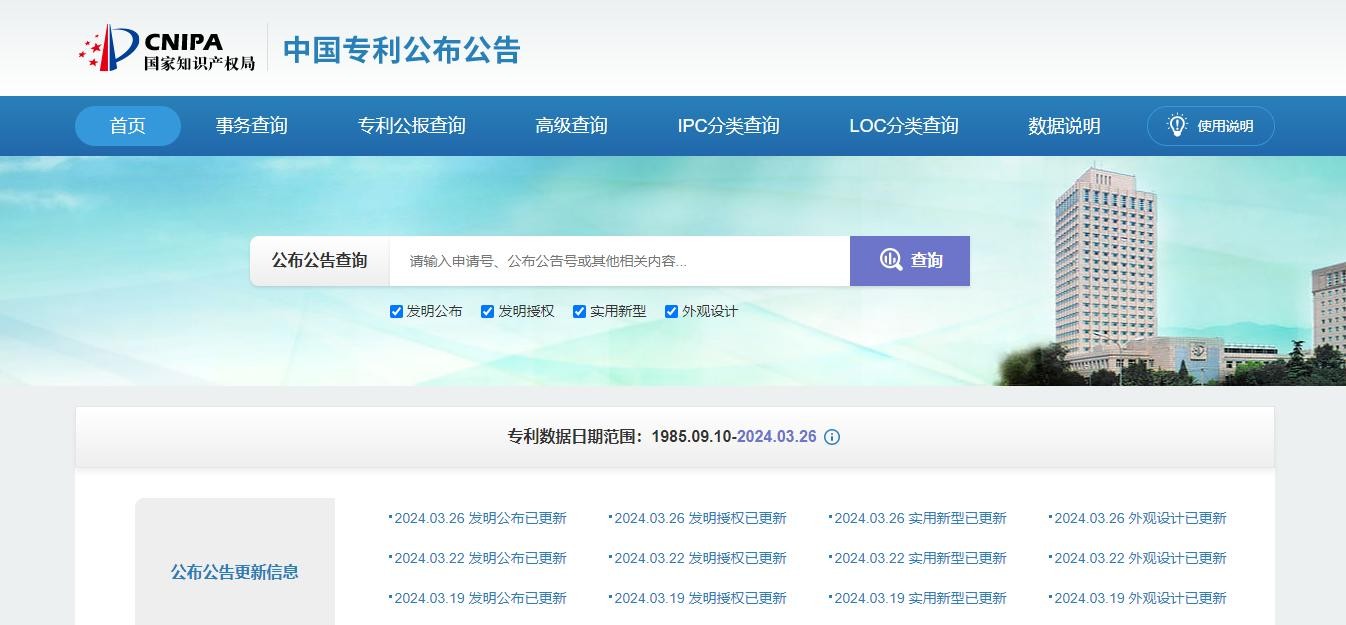The image size is (1346, 625).
Task: Disable the 外观设计 checkbox
Action: (x=671, y=311)
